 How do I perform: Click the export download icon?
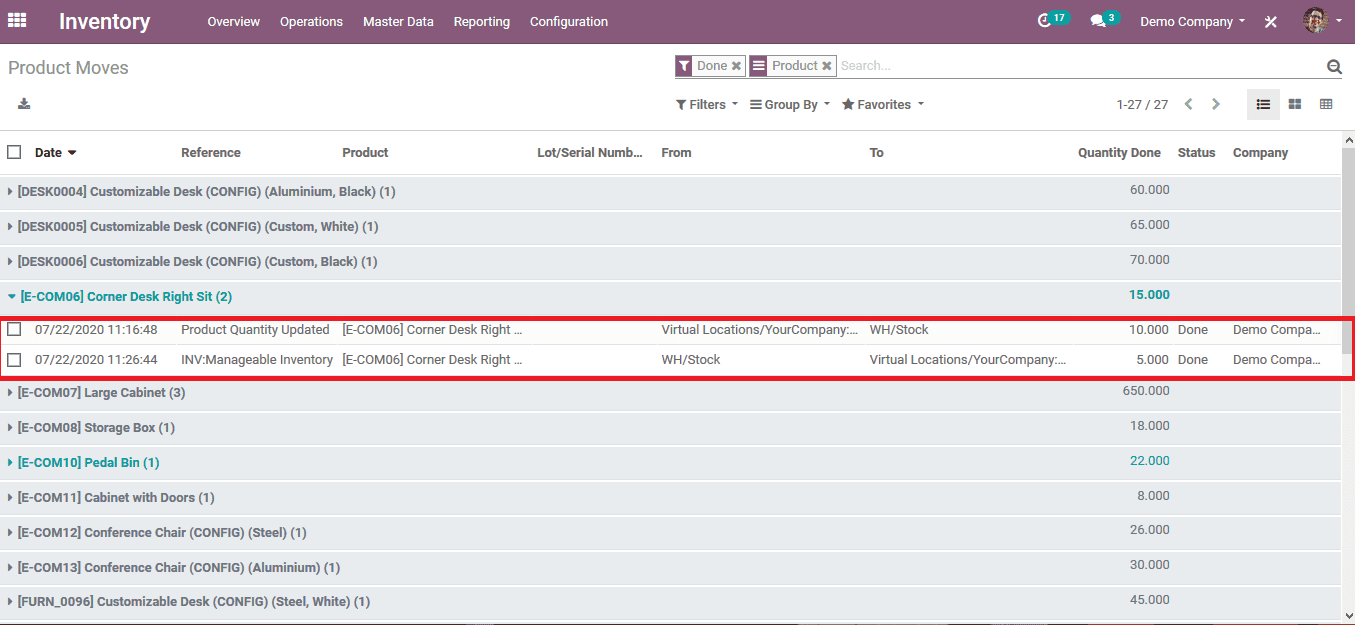(24, 104)
